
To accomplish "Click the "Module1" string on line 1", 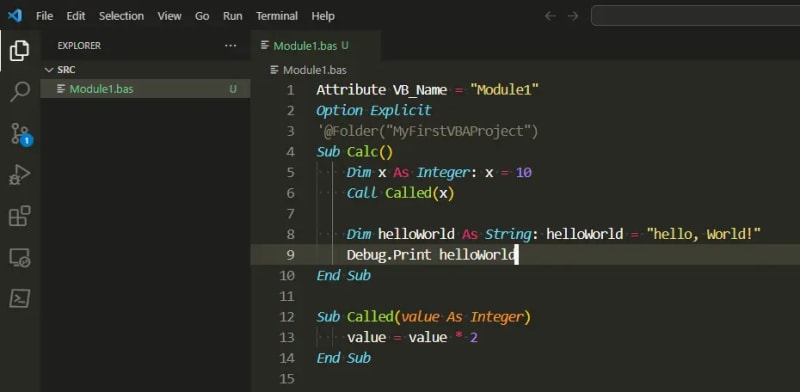I will [505, 90].
